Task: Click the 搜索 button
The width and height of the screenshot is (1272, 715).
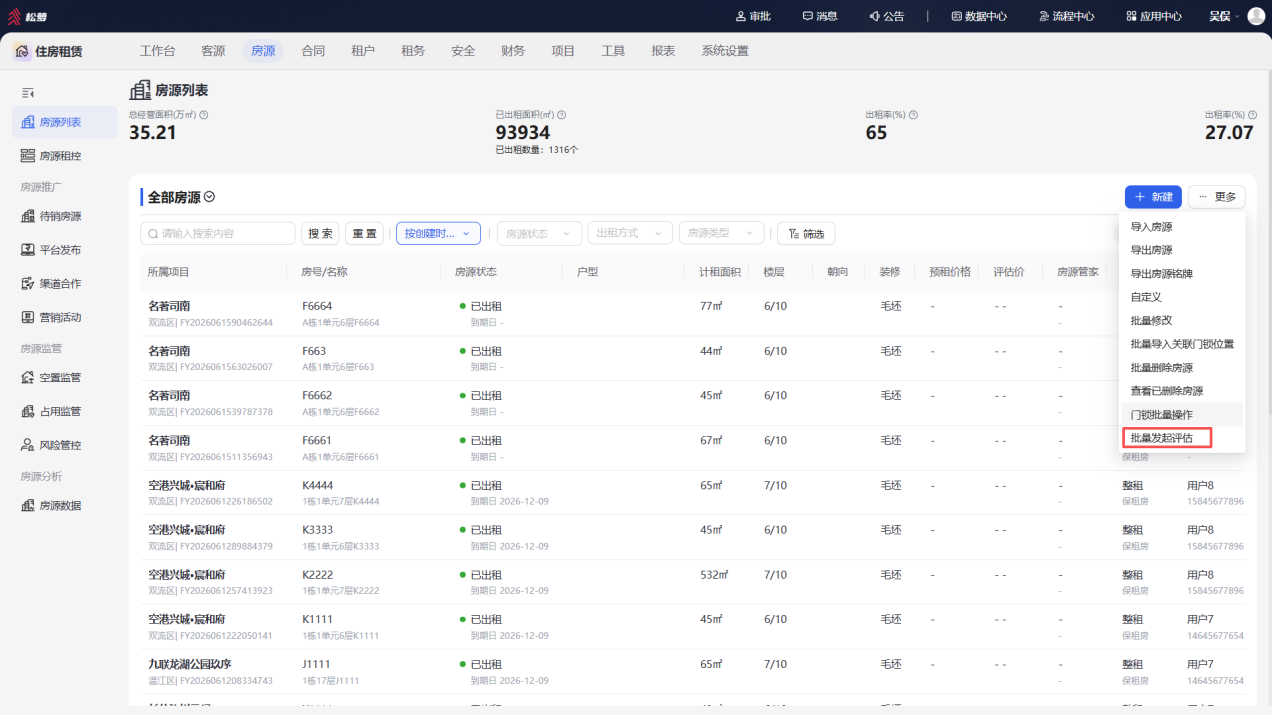Action: [320, 233]
